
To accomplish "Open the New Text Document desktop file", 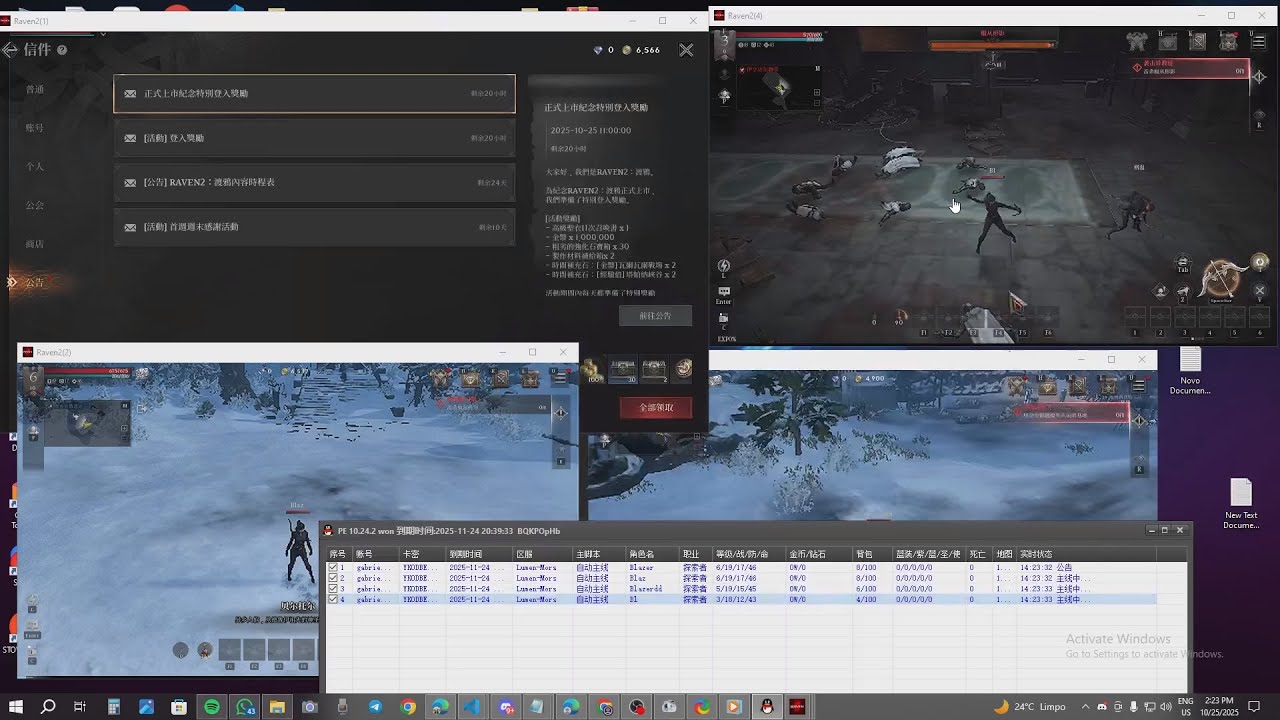I will pos(1241,505).
